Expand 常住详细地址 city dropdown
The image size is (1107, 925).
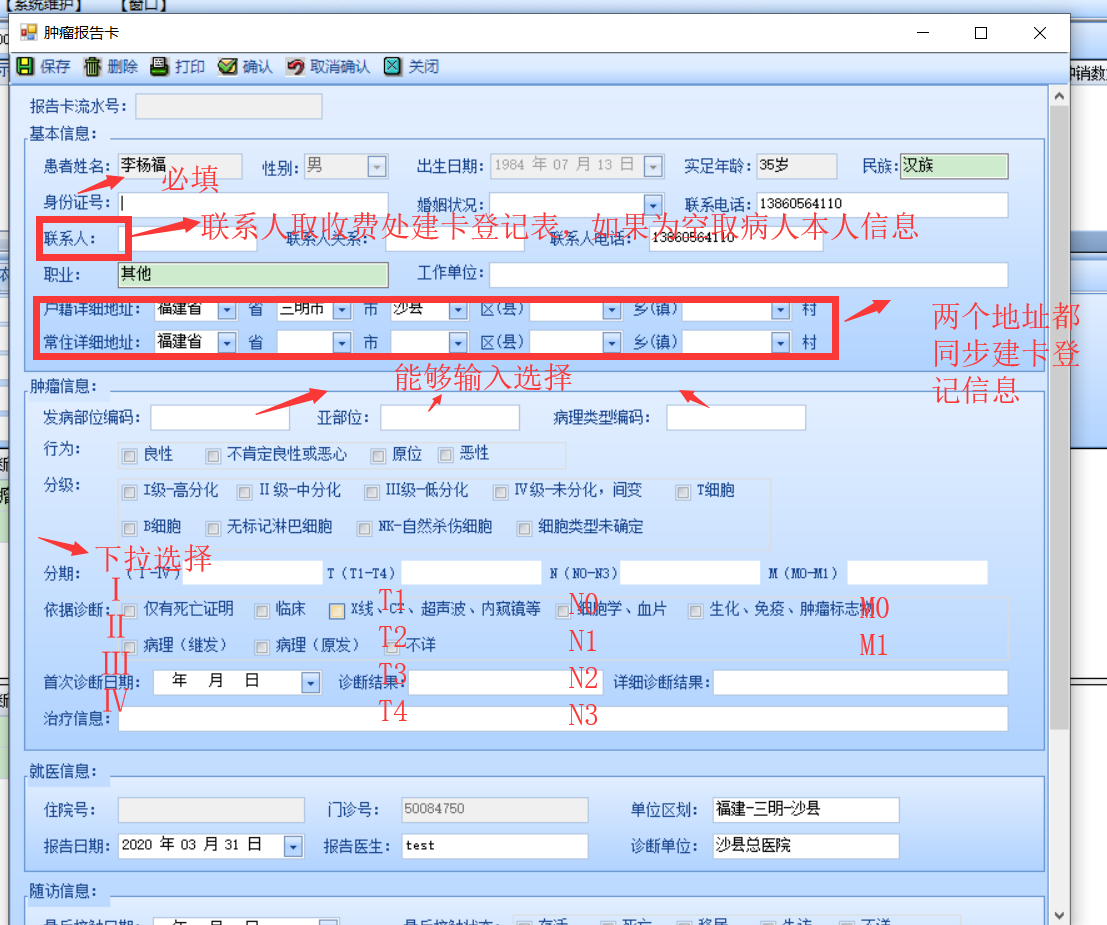tap(342, 342)
